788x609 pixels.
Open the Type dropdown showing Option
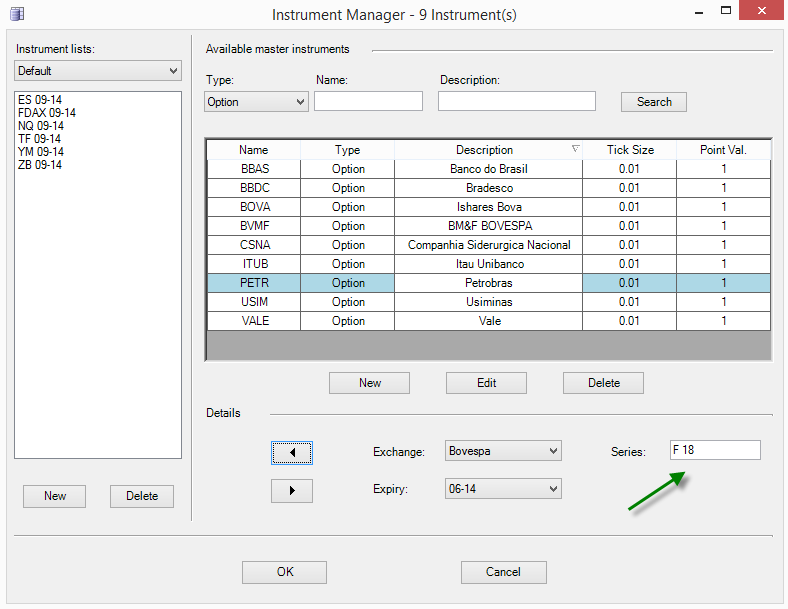click(256, 102)
